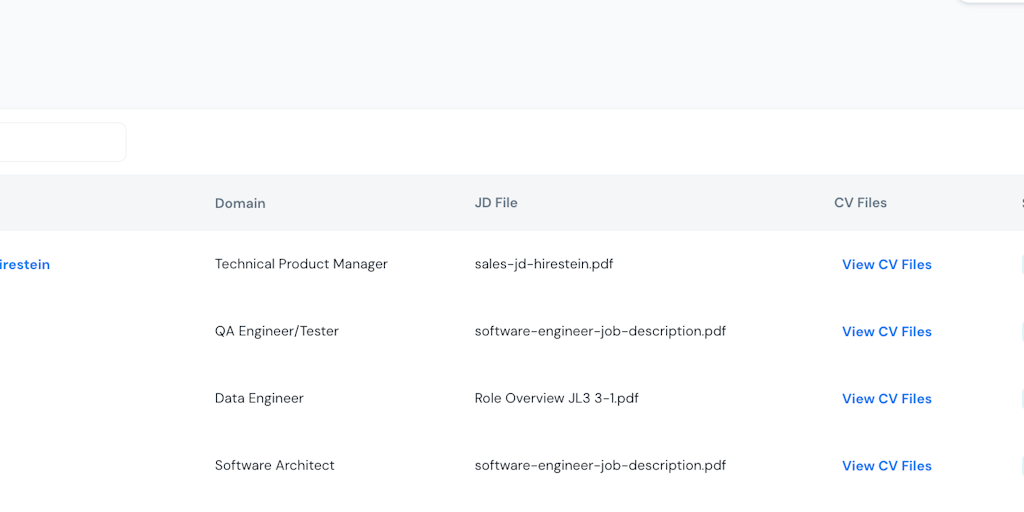Click the sales-jd-hirestein.pdf file name
The height and width of the screenshot is (512, 1024).
[x=544, y=265]
